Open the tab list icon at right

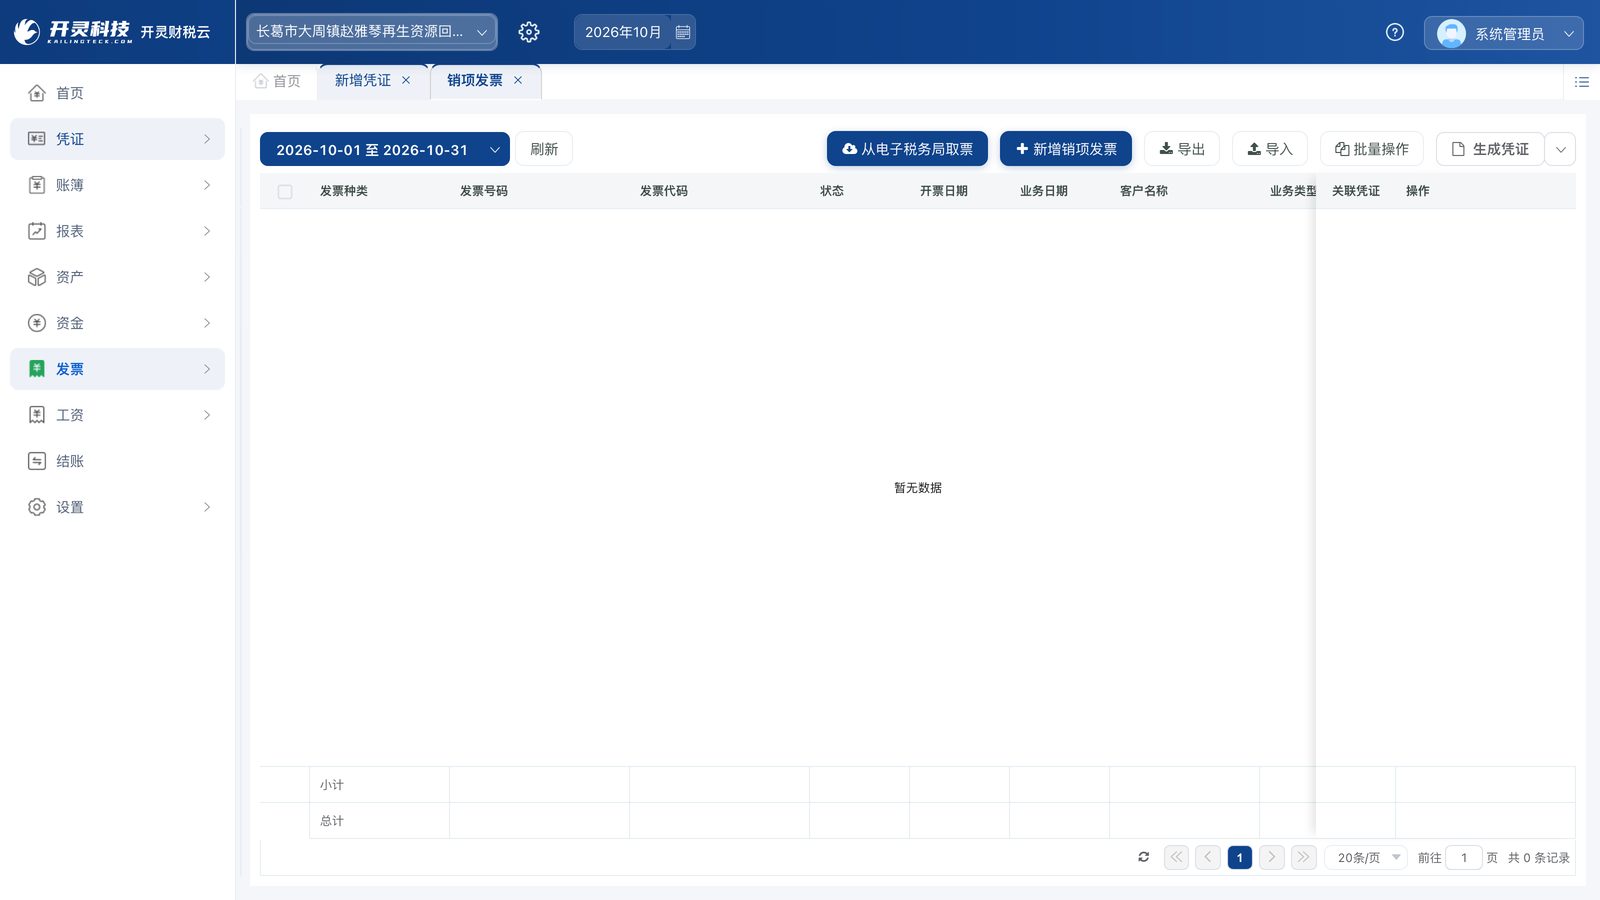coord(1582,82)
